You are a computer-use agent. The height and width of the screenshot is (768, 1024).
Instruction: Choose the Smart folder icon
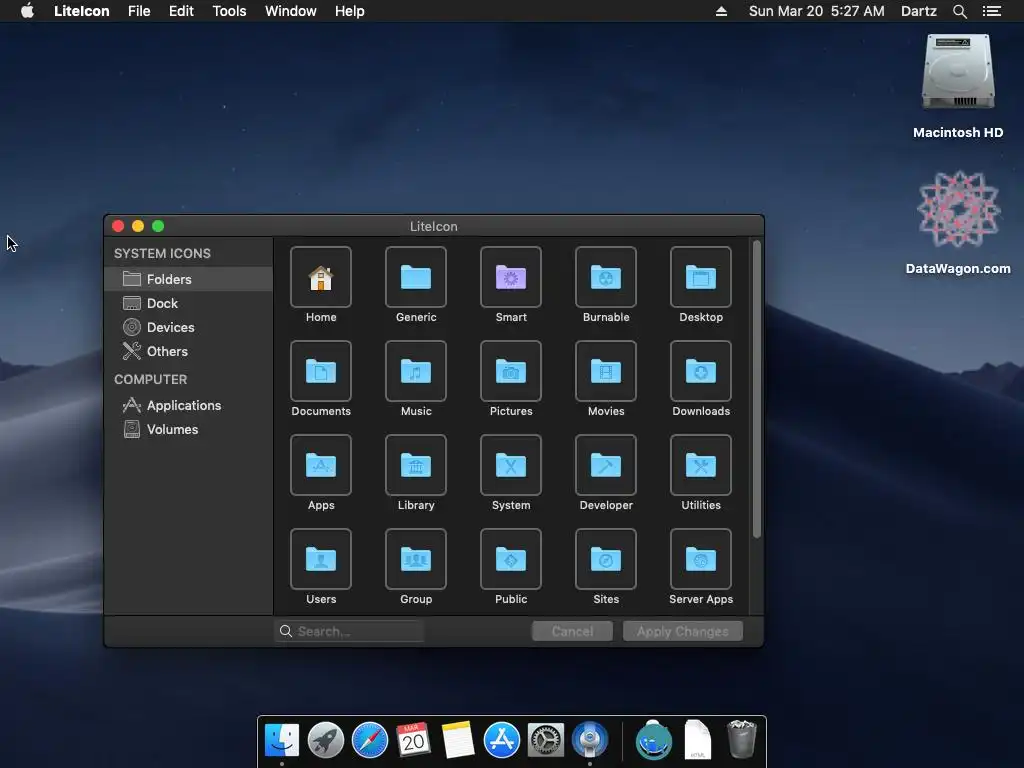511,277
